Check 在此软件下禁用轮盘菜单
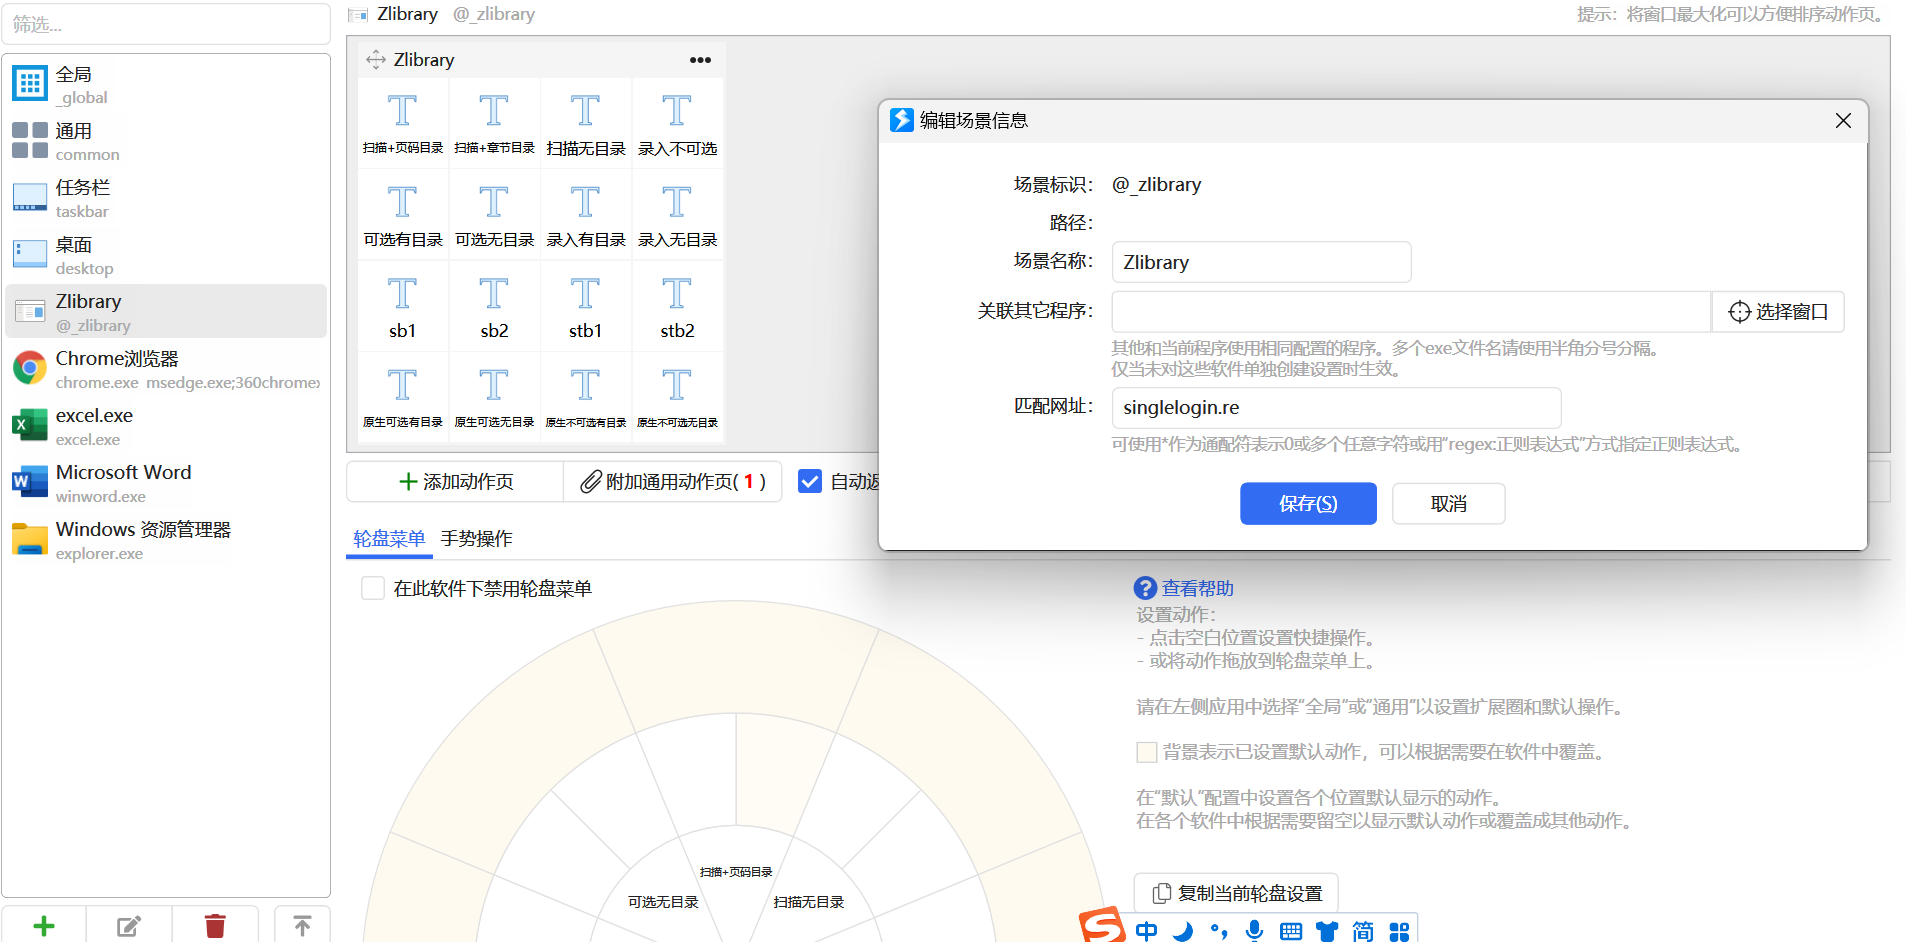Viewport: 1906px width, 942px height. click(x=373, y=588)
